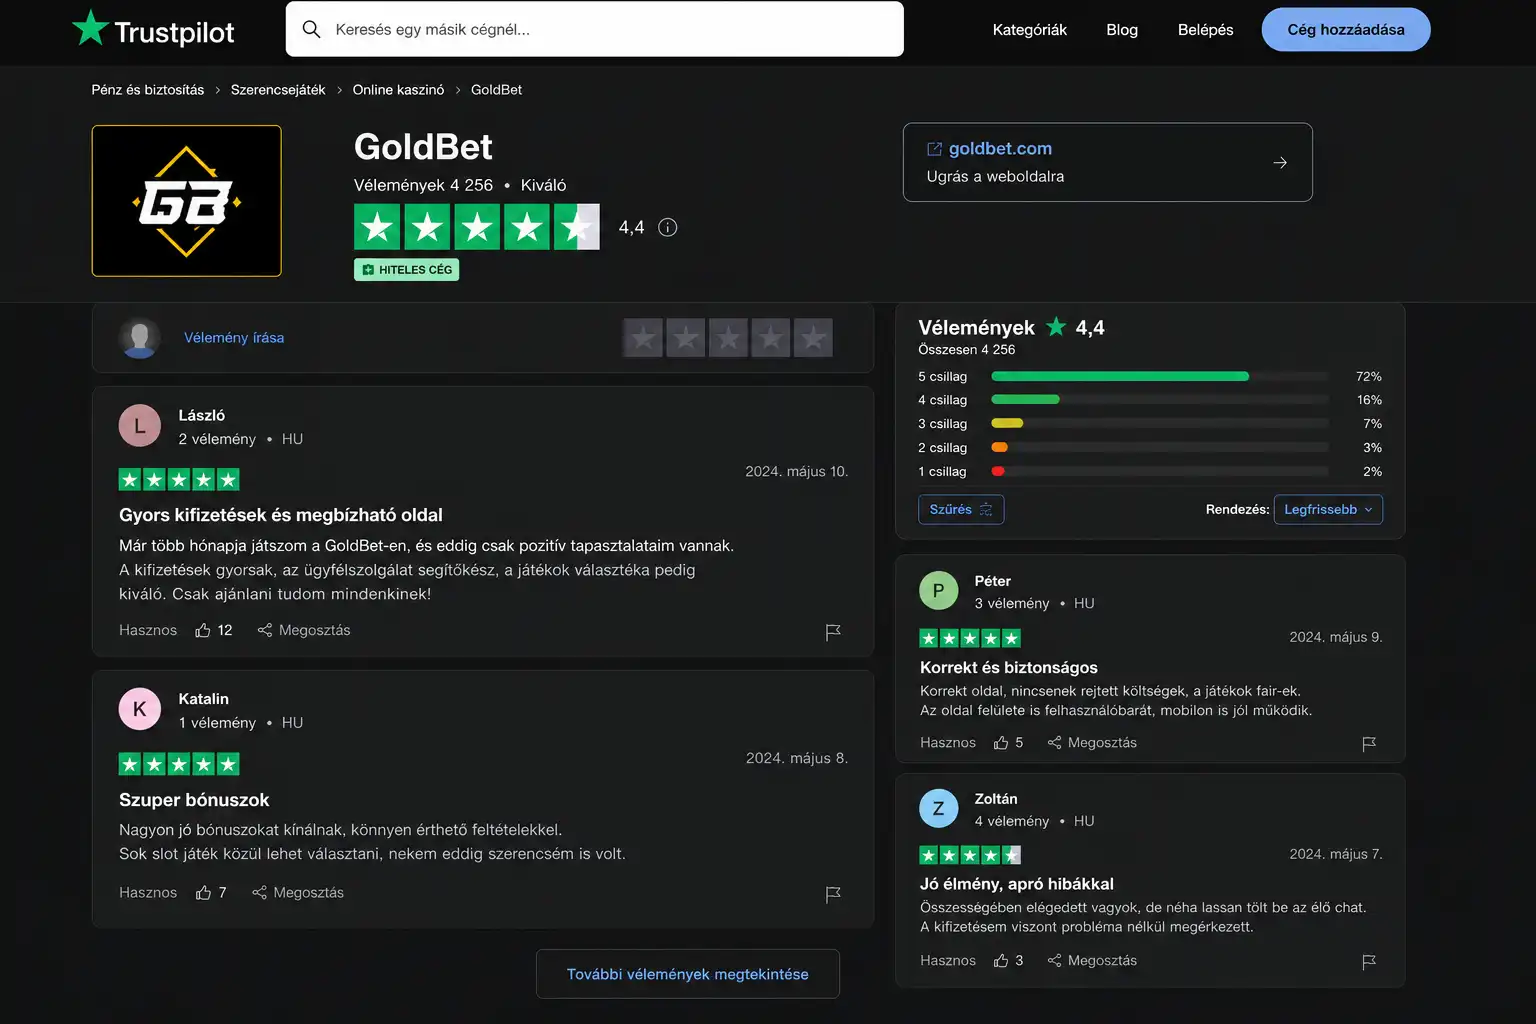Screen dimensions: 1536x1024
Task: Open László's reviewer name link
Action: click(x=202, y=416)
